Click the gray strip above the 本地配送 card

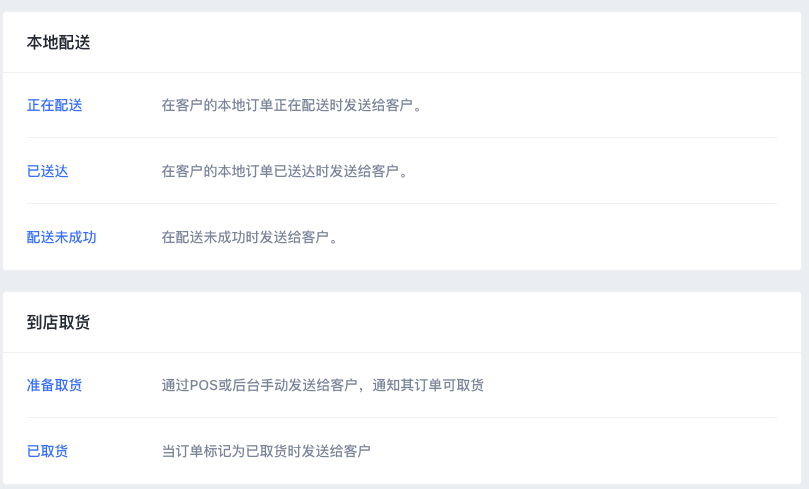pyautogui.click(x=404, y=6)
